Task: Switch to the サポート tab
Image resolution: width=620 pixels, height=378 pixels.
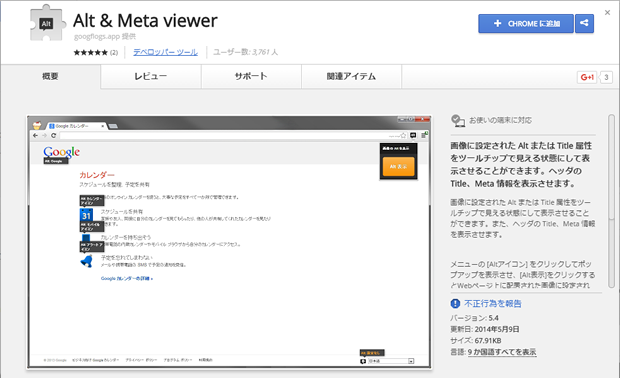Action: click(251, 76)
